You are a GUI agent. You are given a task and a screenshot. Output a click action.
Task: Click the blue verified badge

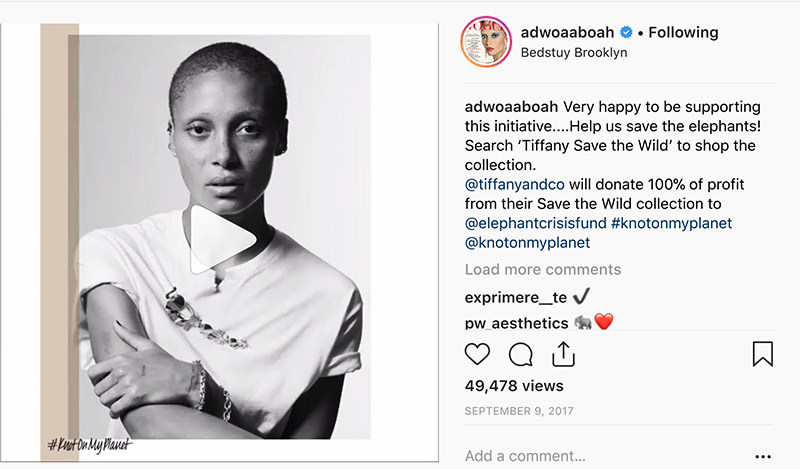626,33
